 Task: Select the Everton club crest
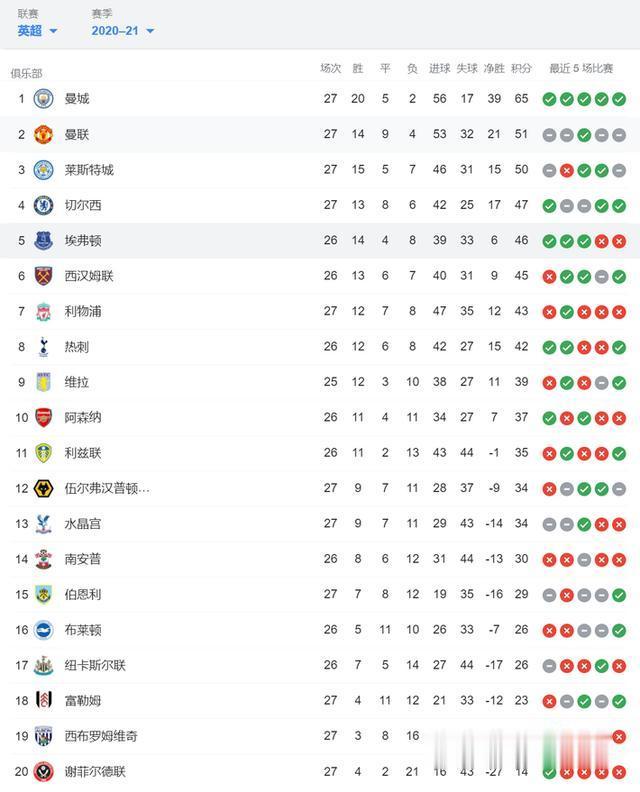point(43,240)
